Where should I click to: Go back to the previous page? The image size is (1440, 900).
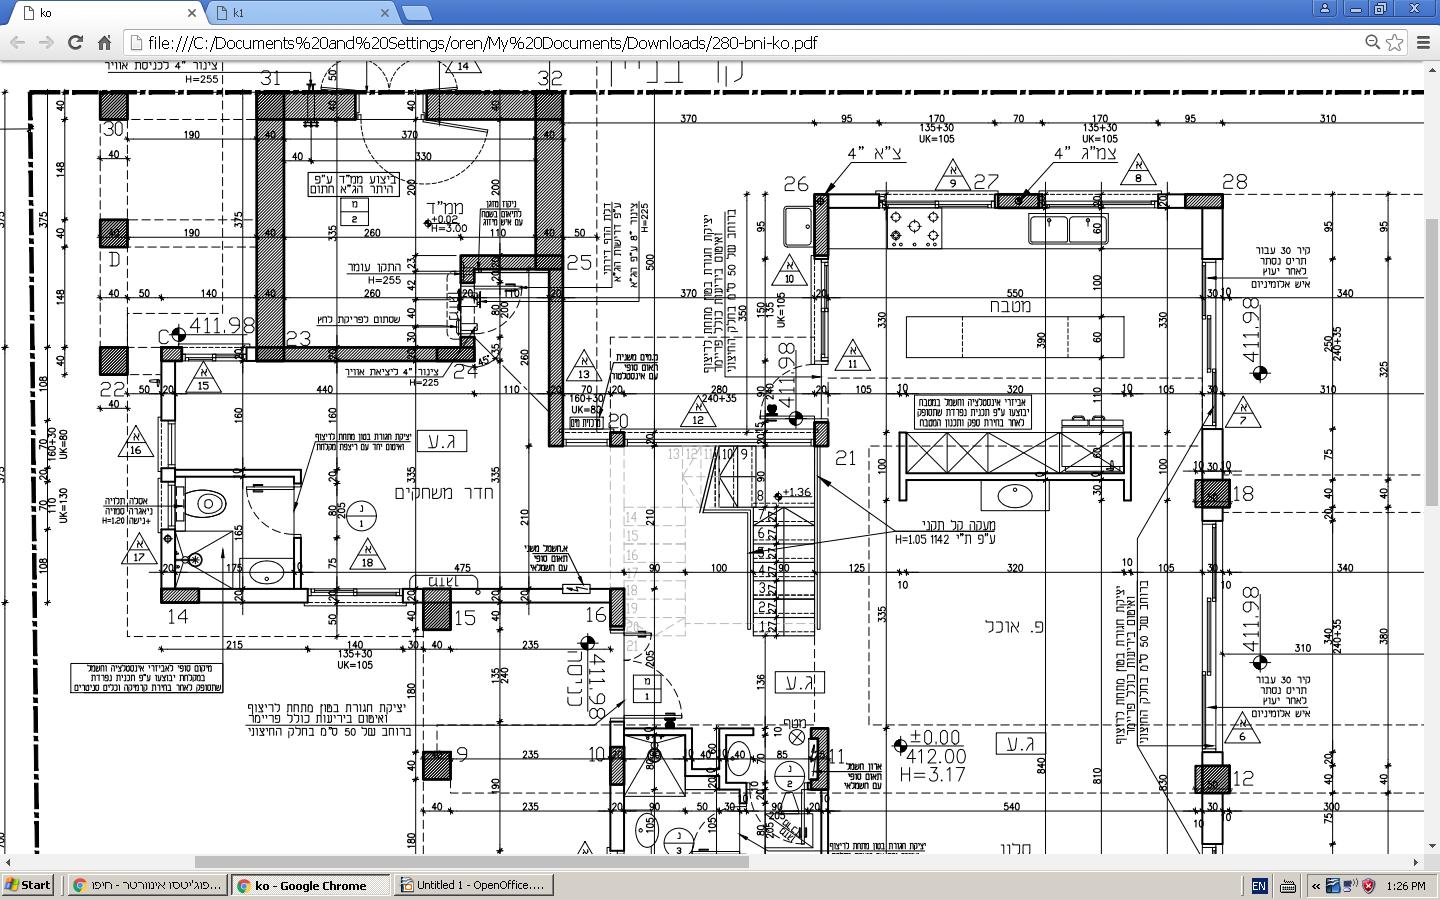pos(16,42)
